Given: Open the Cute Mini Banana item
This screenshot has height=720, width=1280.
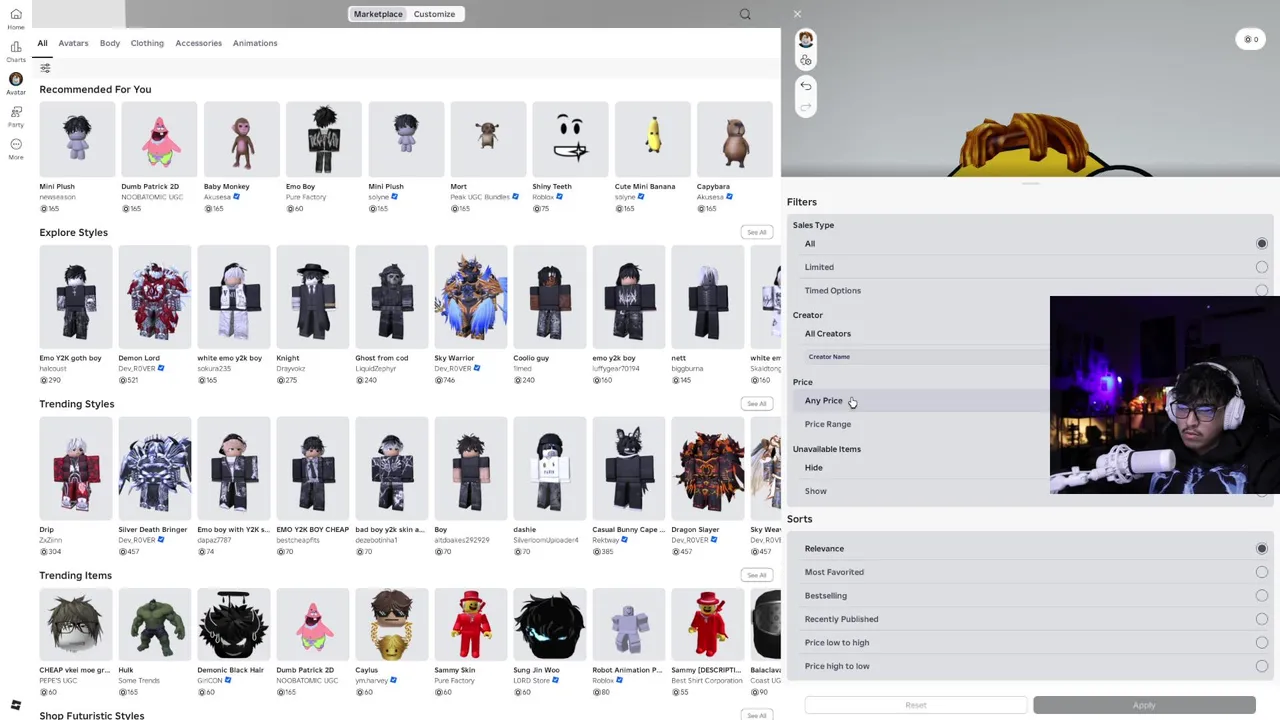Looking at the screenshot, I should click(x=652, y=139).
